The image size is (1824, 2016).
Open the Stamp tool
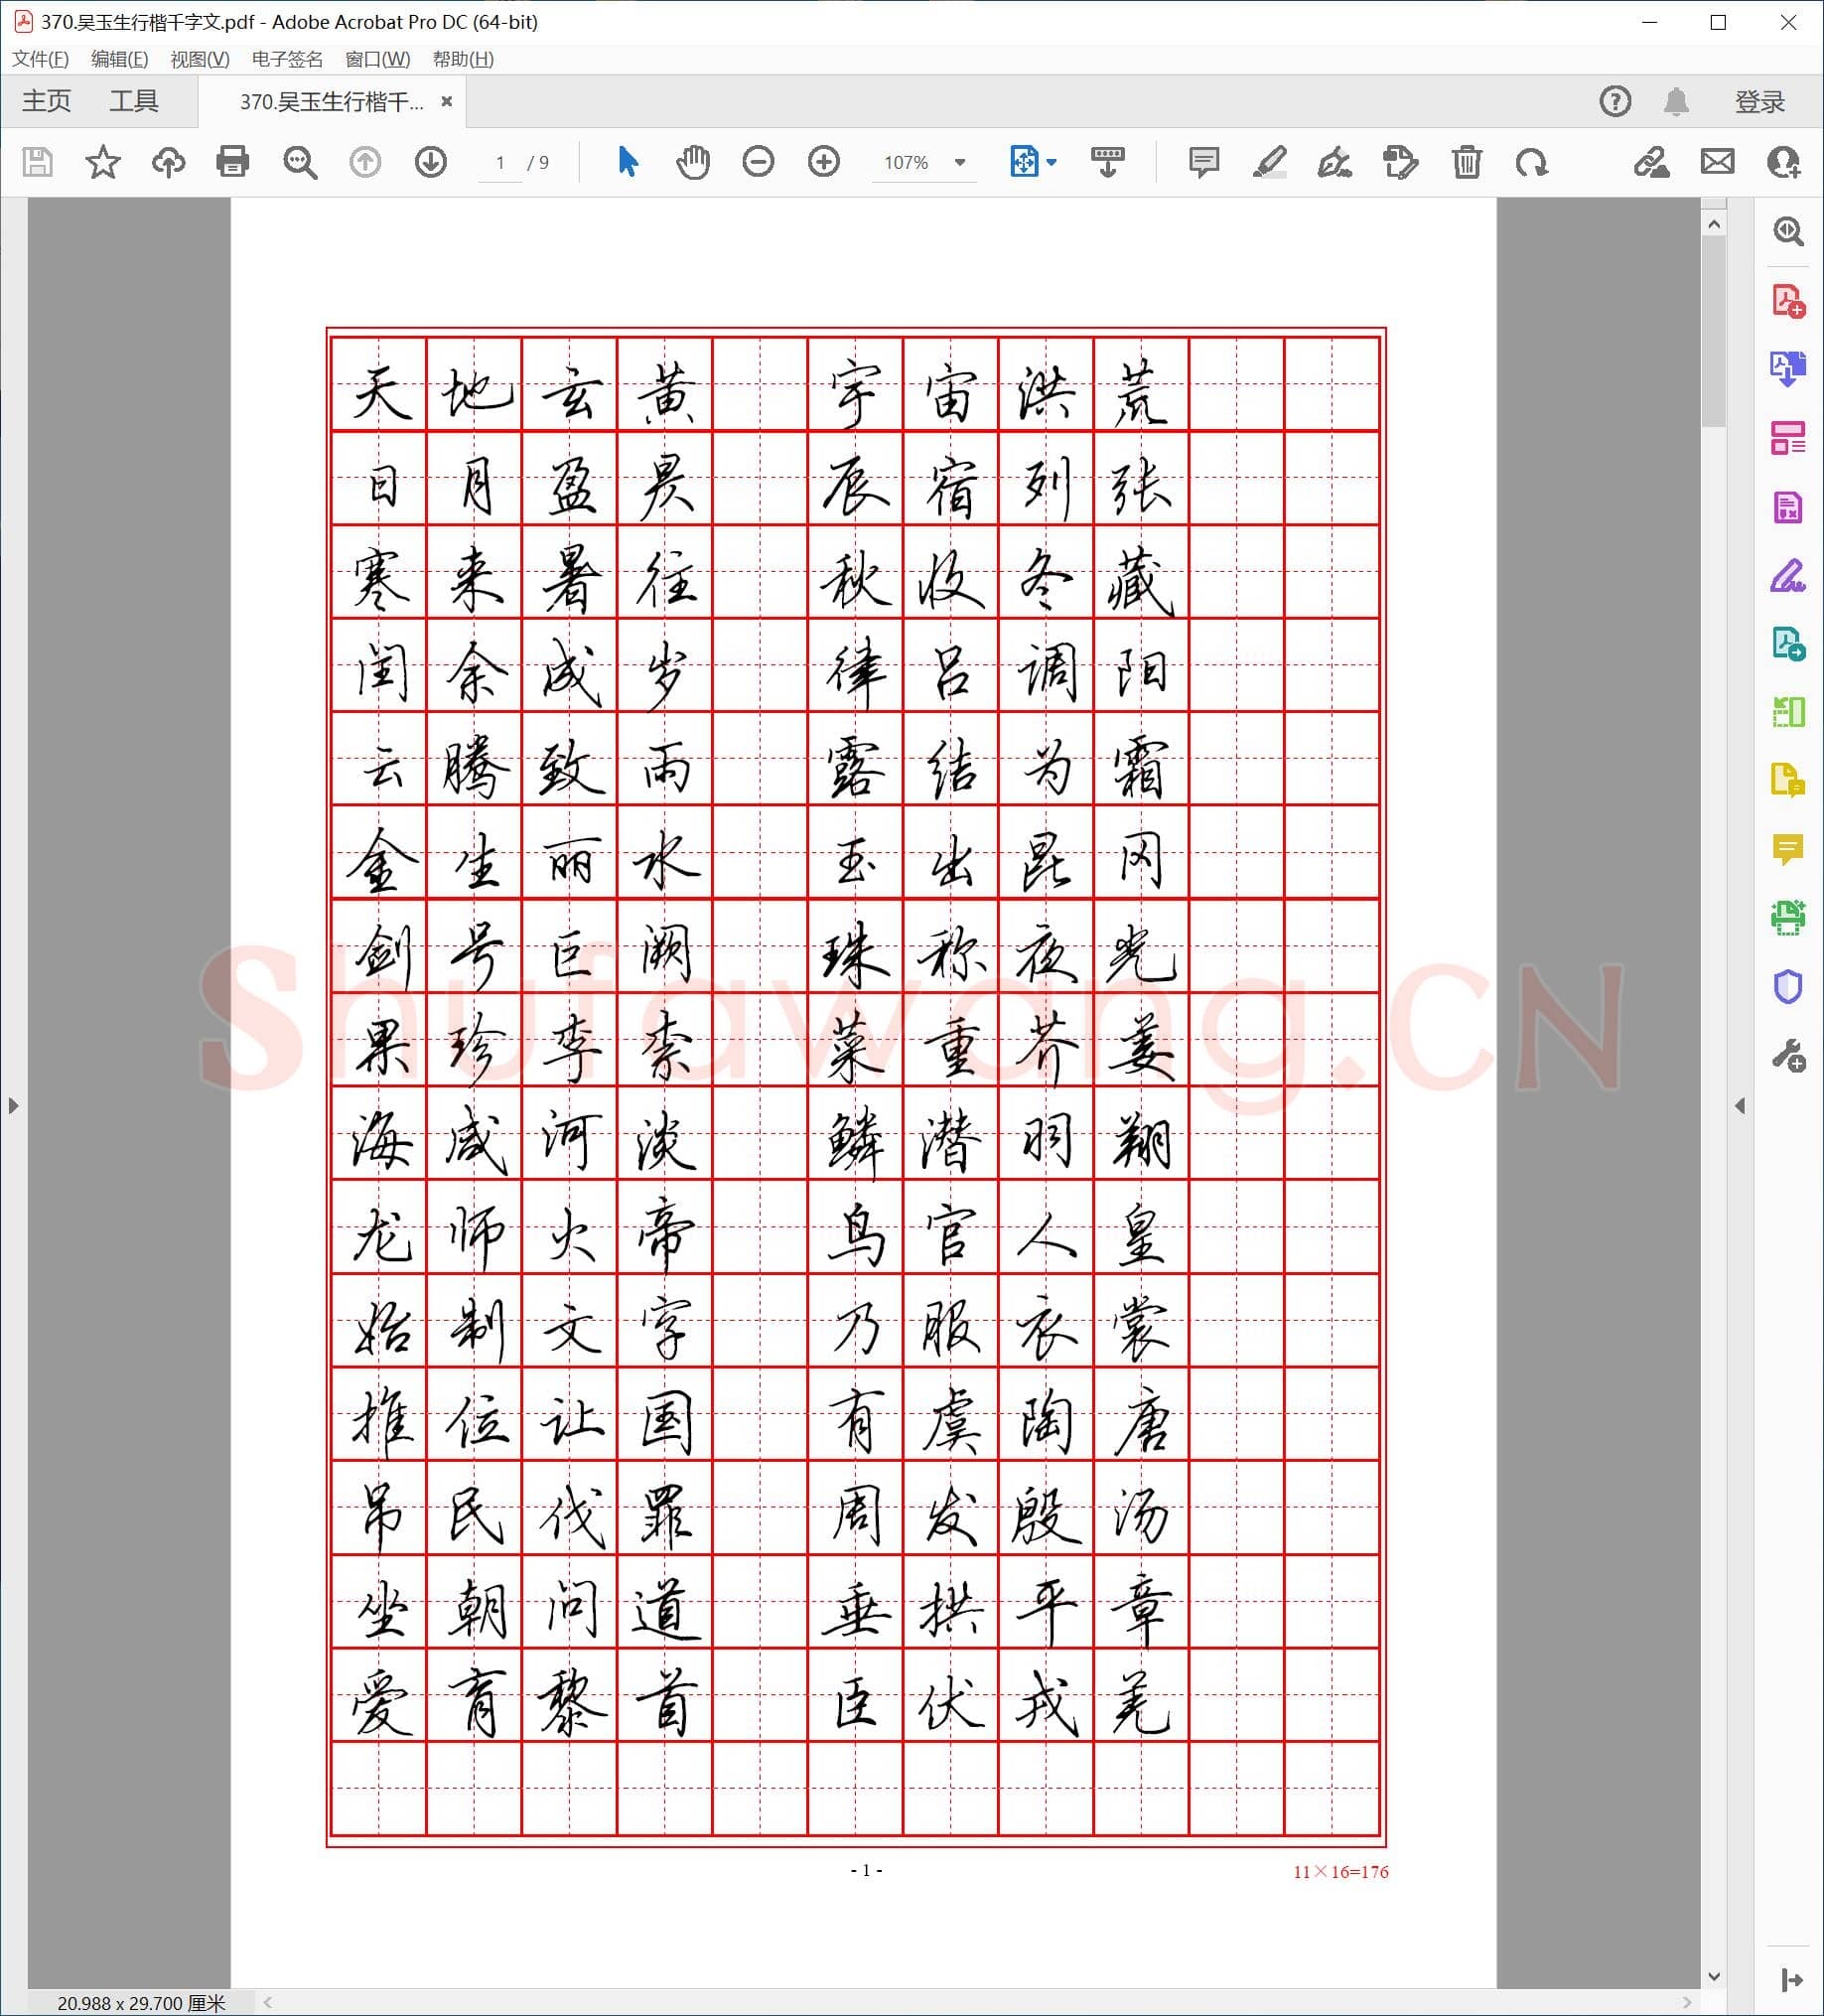pyautogui.click(x=1399, y=162)
